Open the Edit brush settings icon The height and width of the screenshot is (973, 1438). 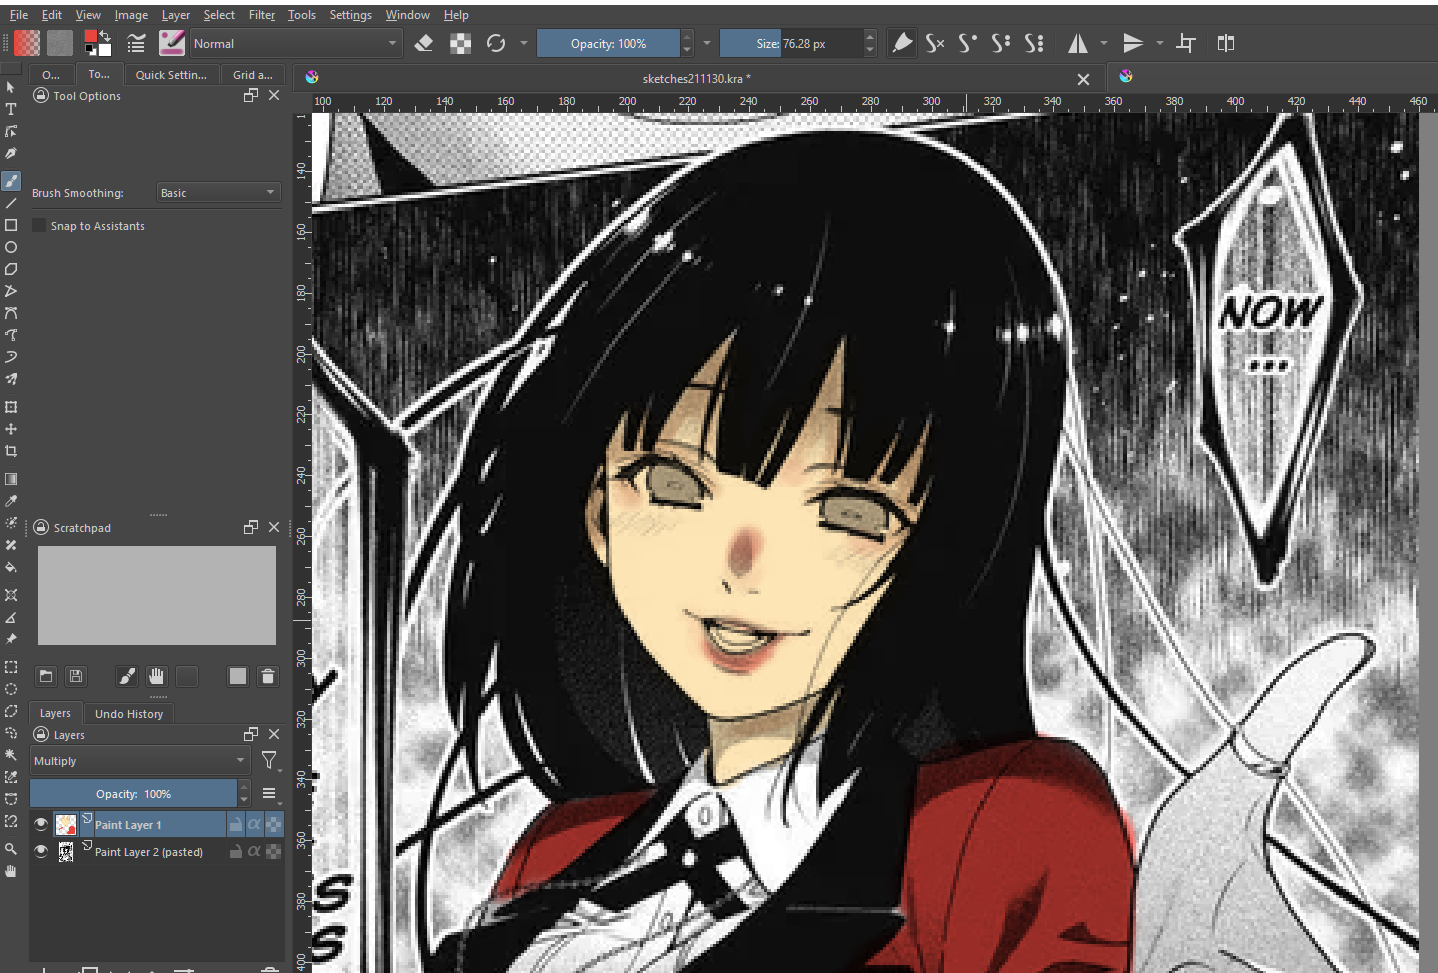tap(136, 43)
